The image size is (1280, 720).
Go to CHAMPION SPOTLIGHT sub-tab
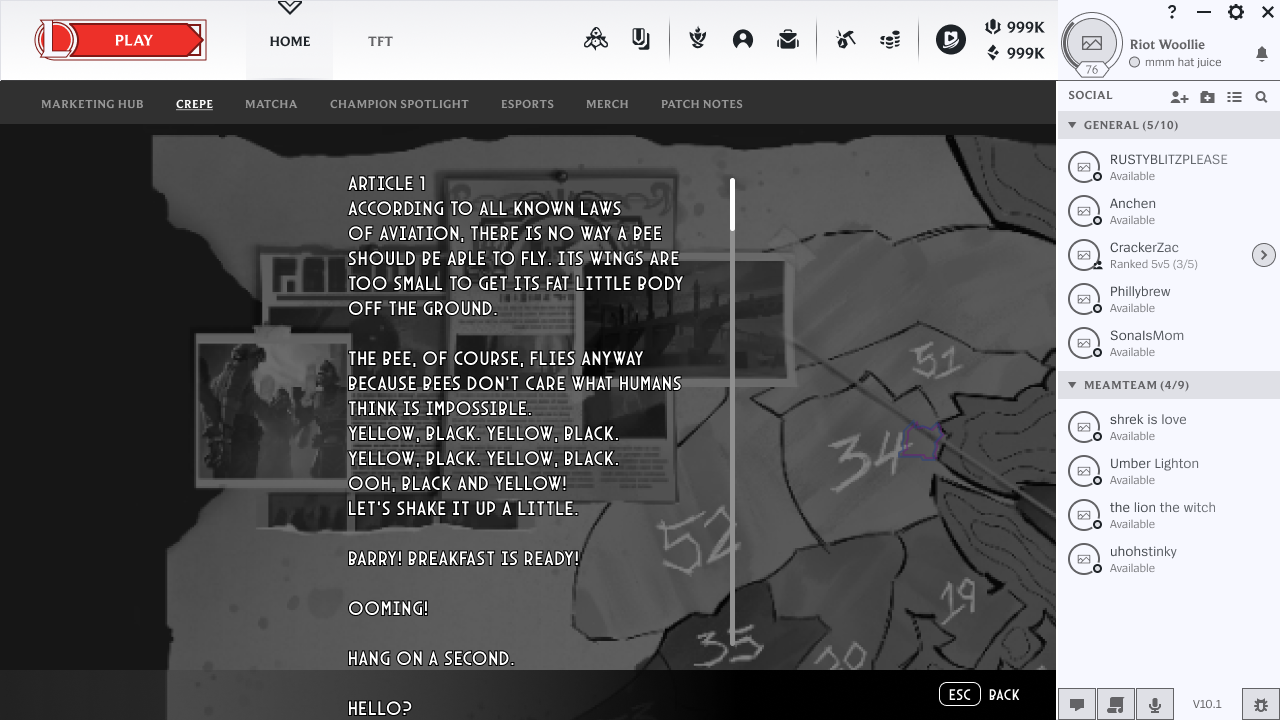tap(399, 104)
